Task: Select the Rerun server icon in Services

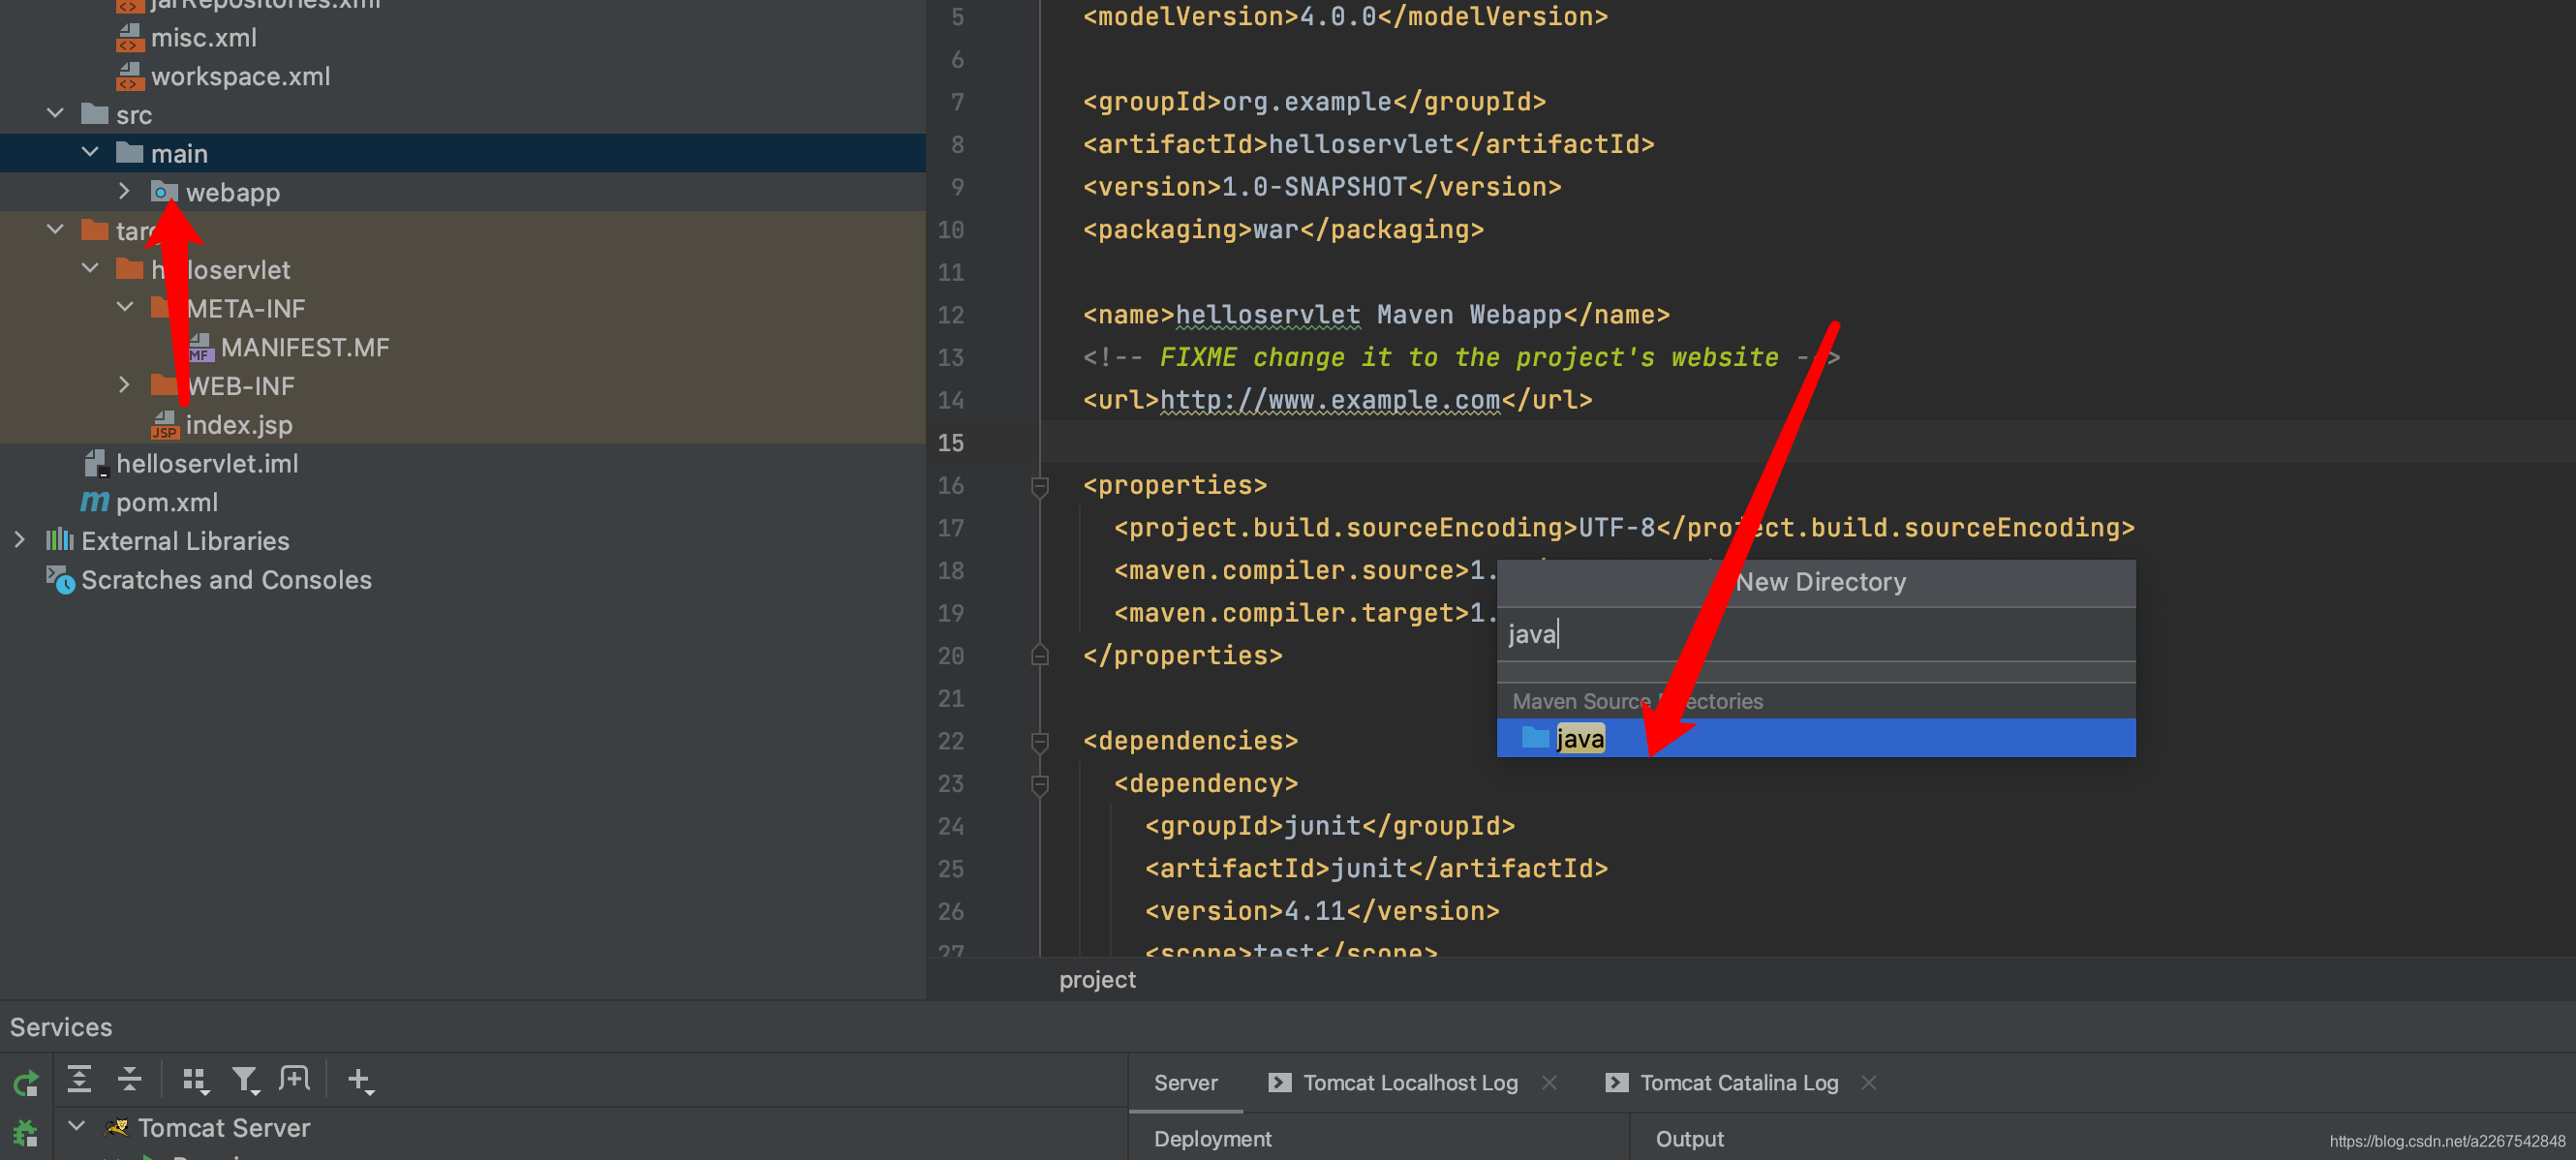Action: point(25,1081)
